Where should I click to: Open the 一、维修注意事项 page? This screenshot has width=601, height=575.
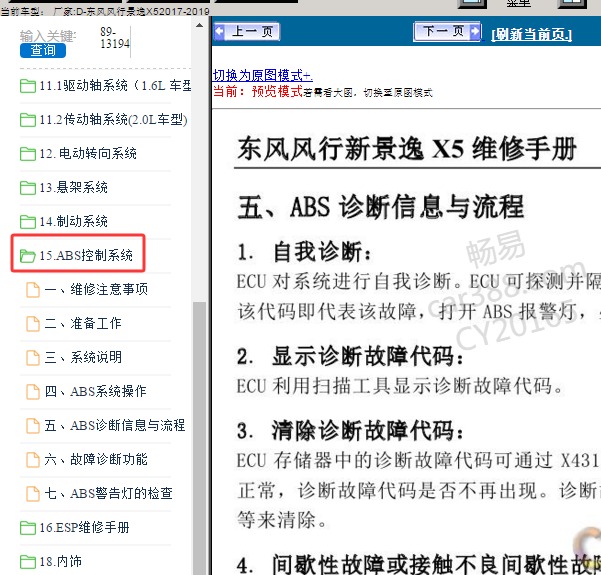96,289
